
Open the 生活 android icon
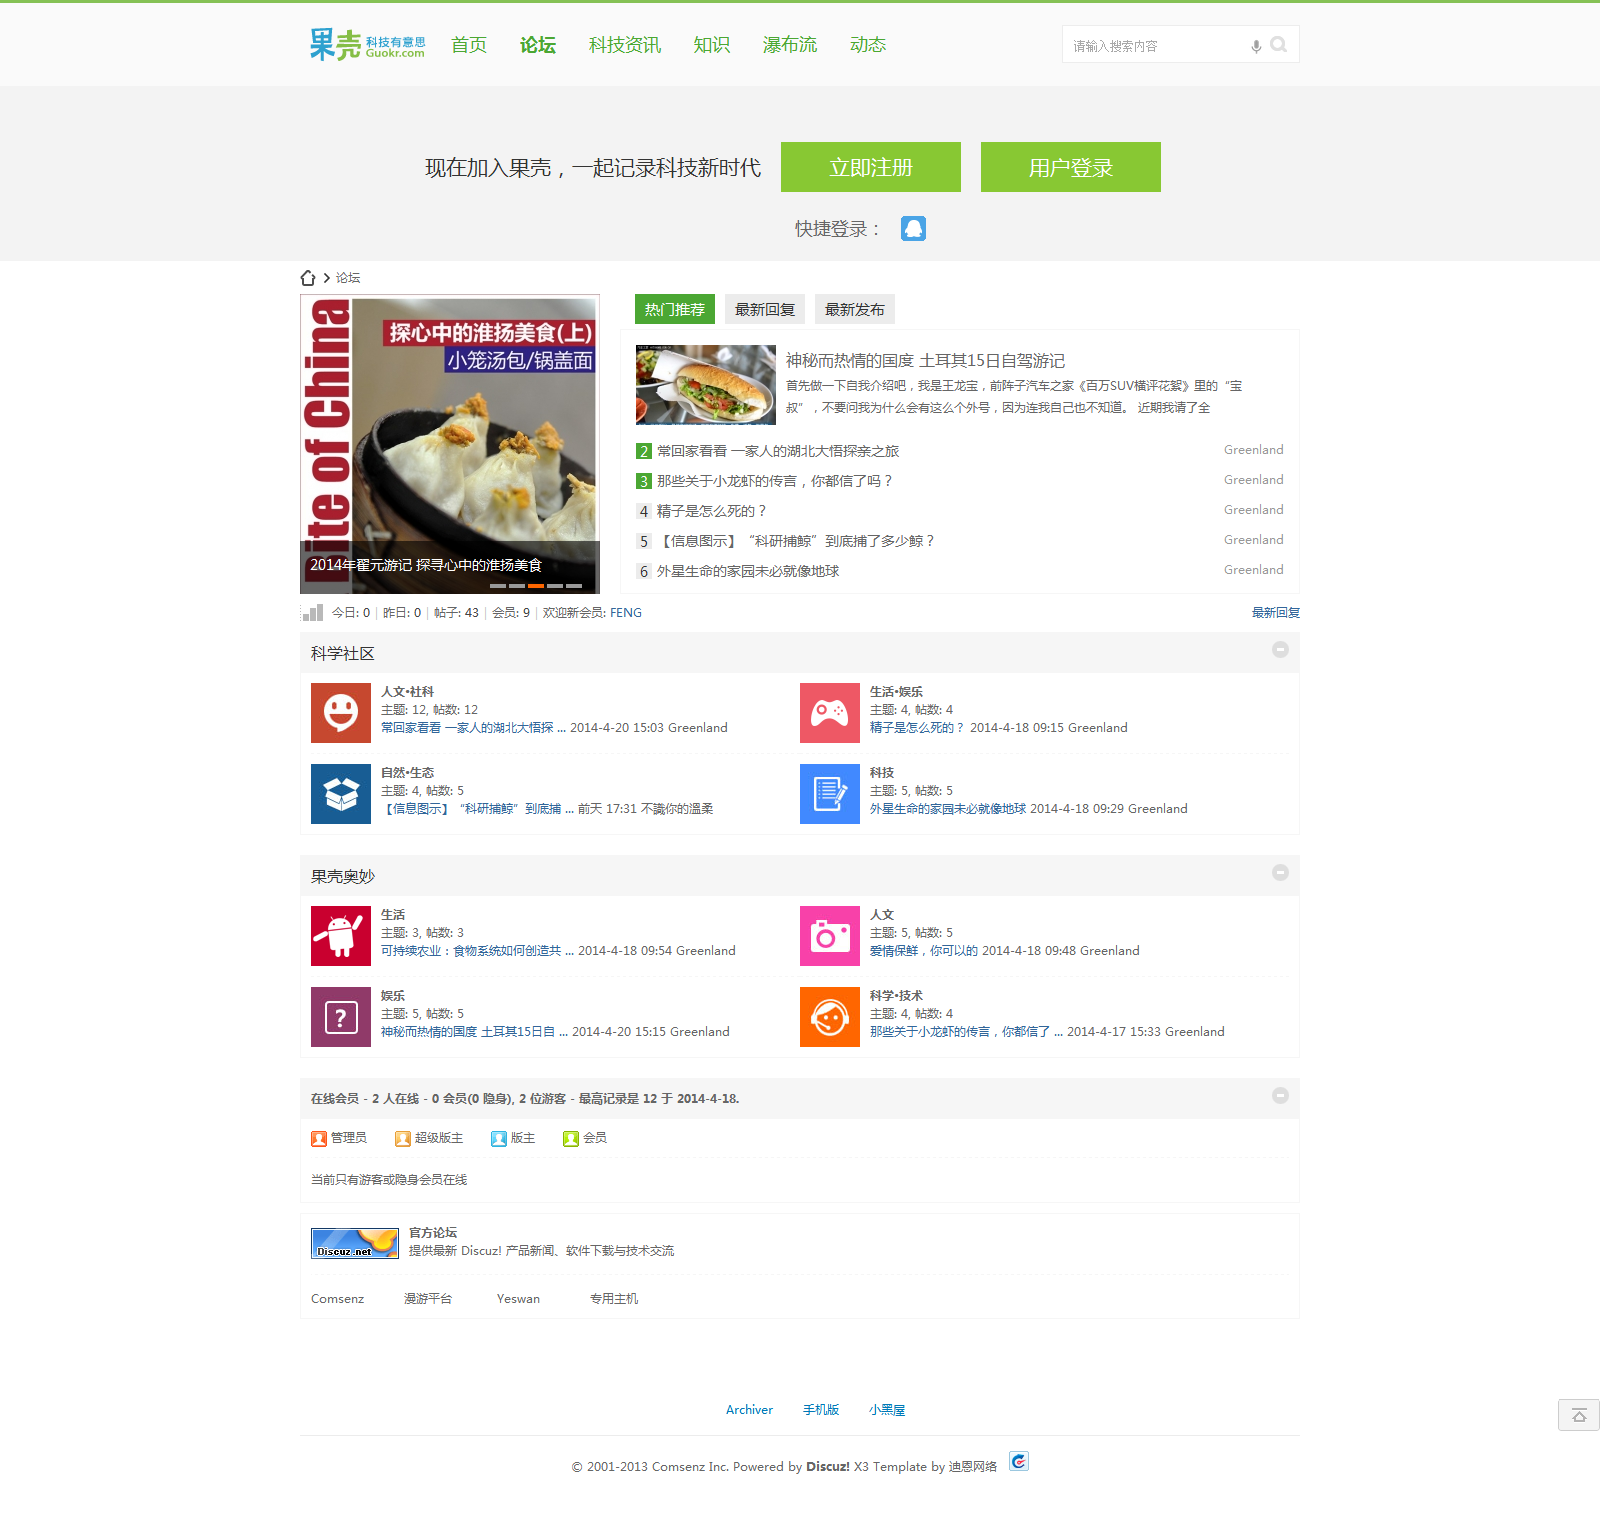tap(341, 936)
